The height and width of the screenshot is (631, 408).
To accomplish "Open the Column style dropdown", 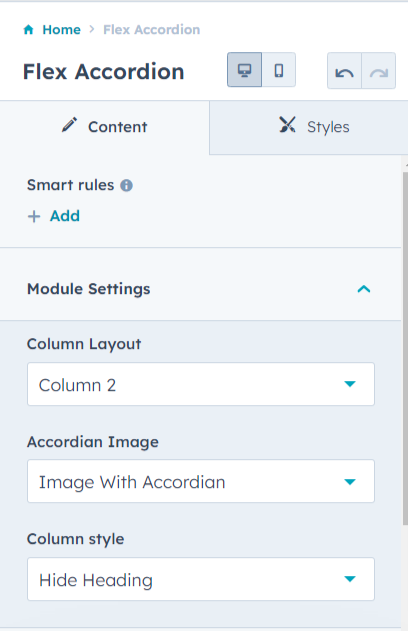I will pyautogui.click(x=201, y=579).
